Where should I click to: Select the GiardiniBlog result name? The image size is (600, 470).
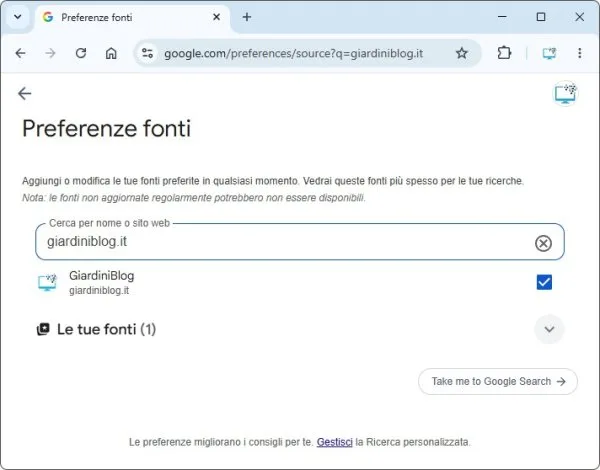tap(101, 276)
